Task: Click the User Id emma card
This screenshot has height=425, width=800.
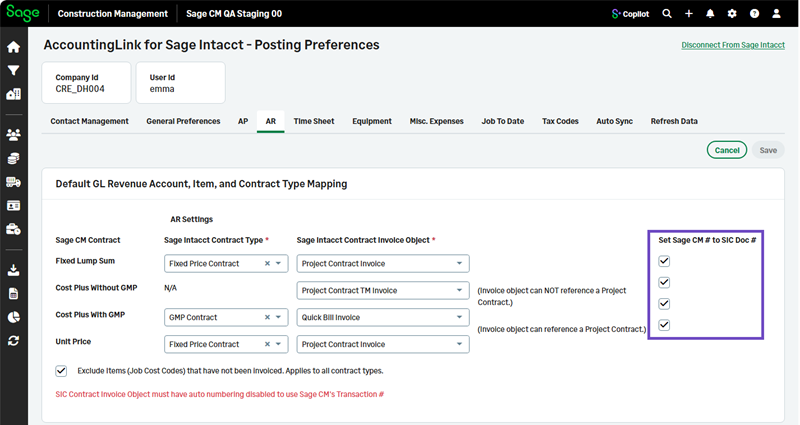Action: (181, 83)
